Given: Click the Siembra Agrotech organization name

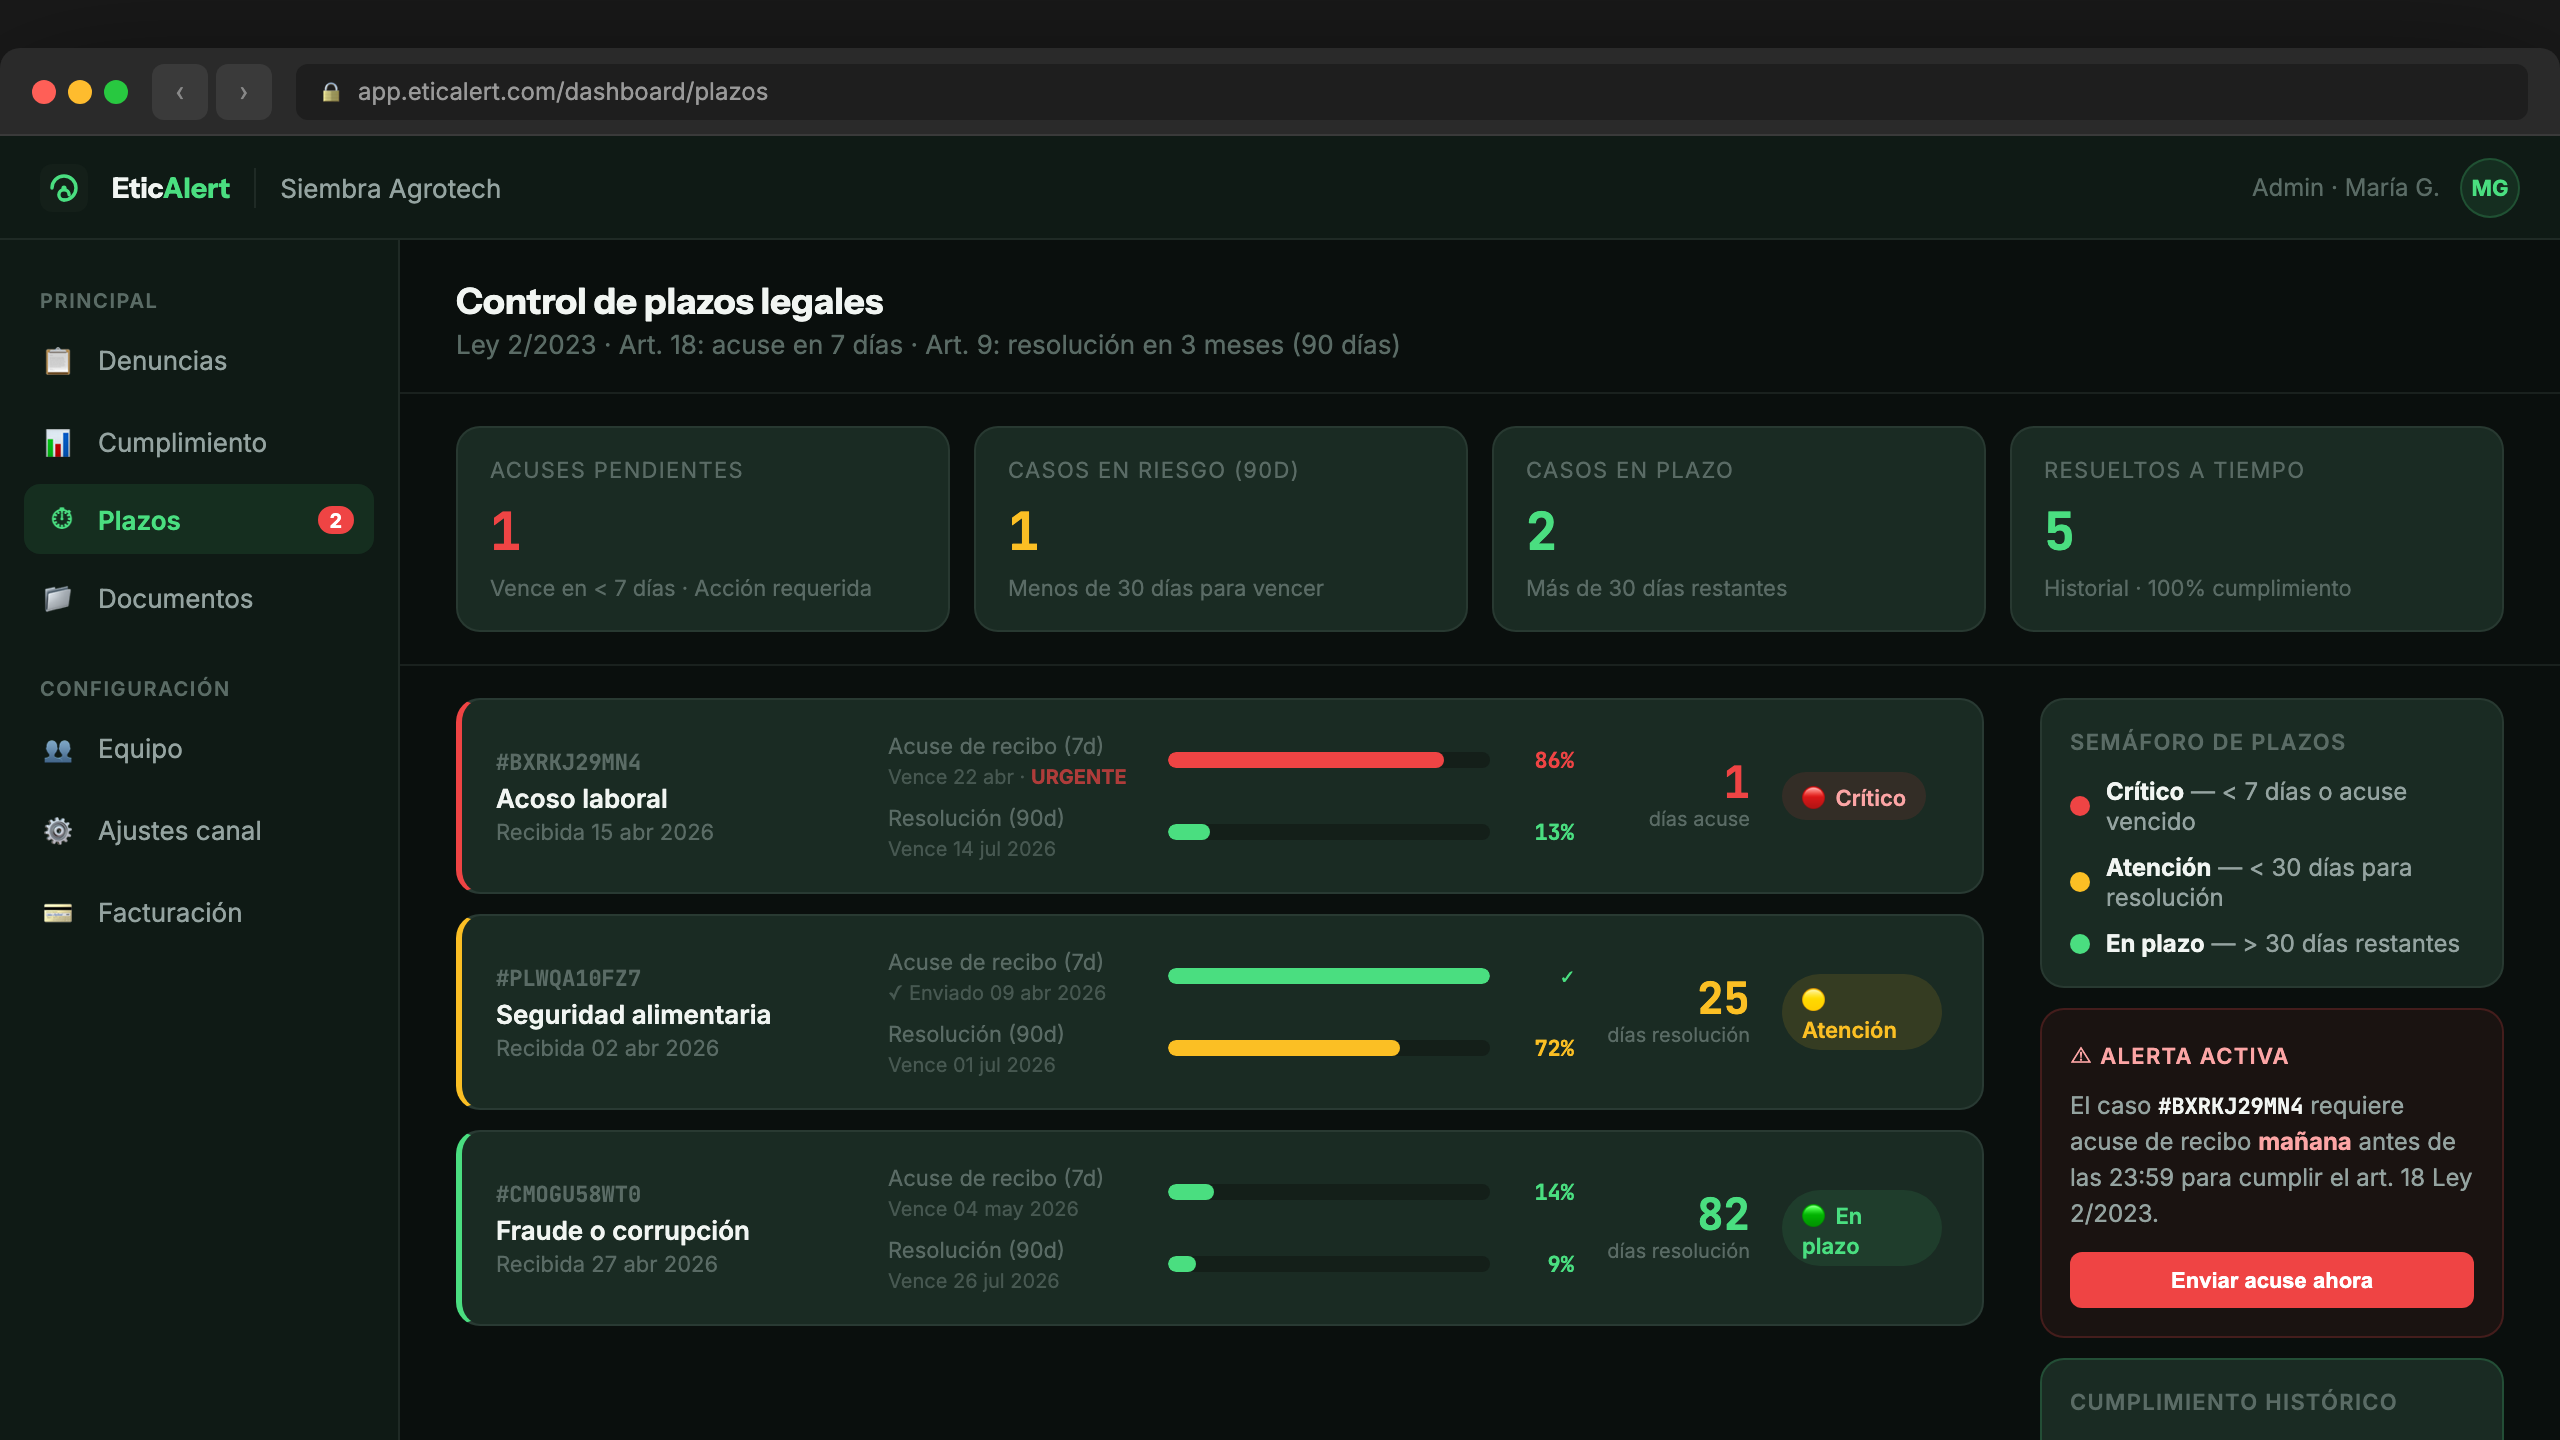Looking at the screenshot, I should pos(390,189).
